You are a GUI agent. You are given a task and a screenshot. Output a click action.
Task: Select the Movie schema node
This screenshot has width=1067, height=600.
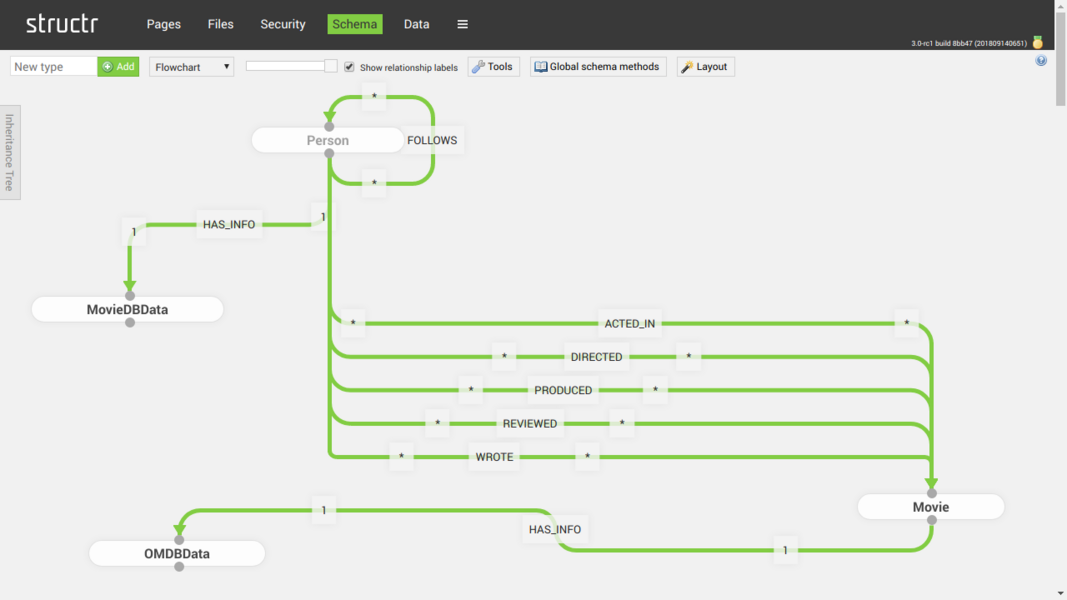click(930, 507)
